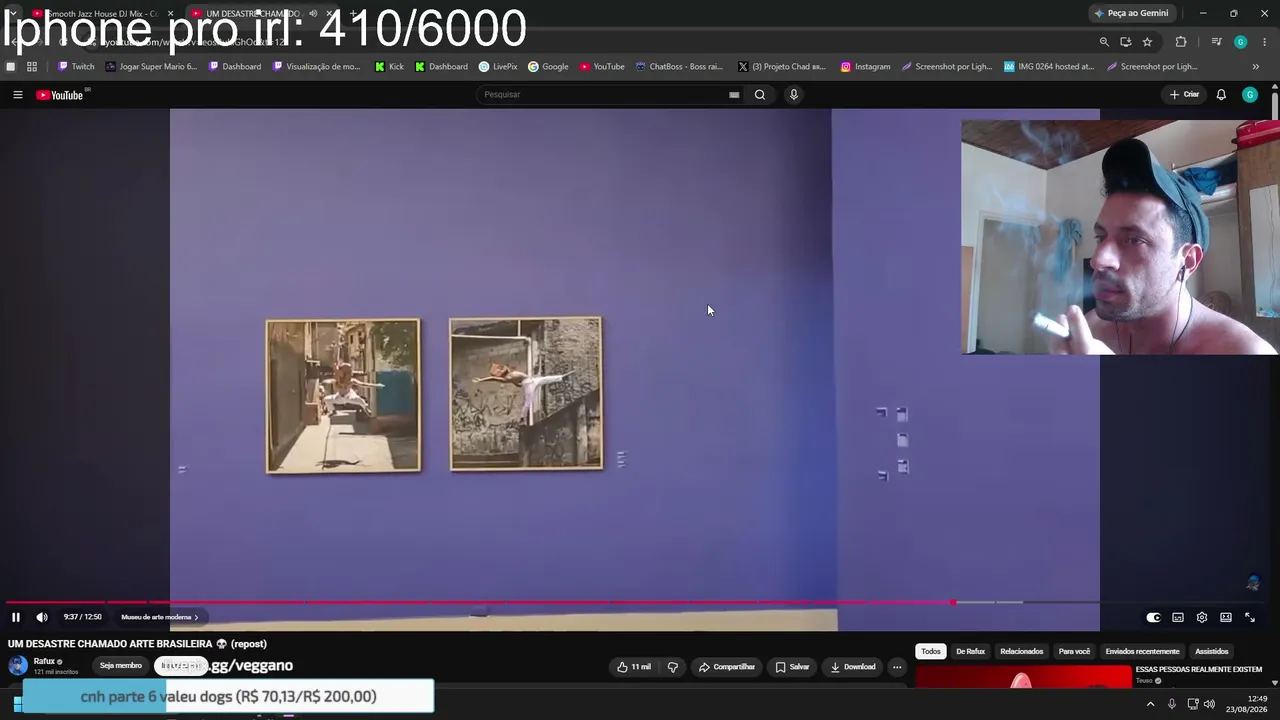Open the LivePix bookmark
The height and width of the screenshot is (720, 1280).
point(498,67)
